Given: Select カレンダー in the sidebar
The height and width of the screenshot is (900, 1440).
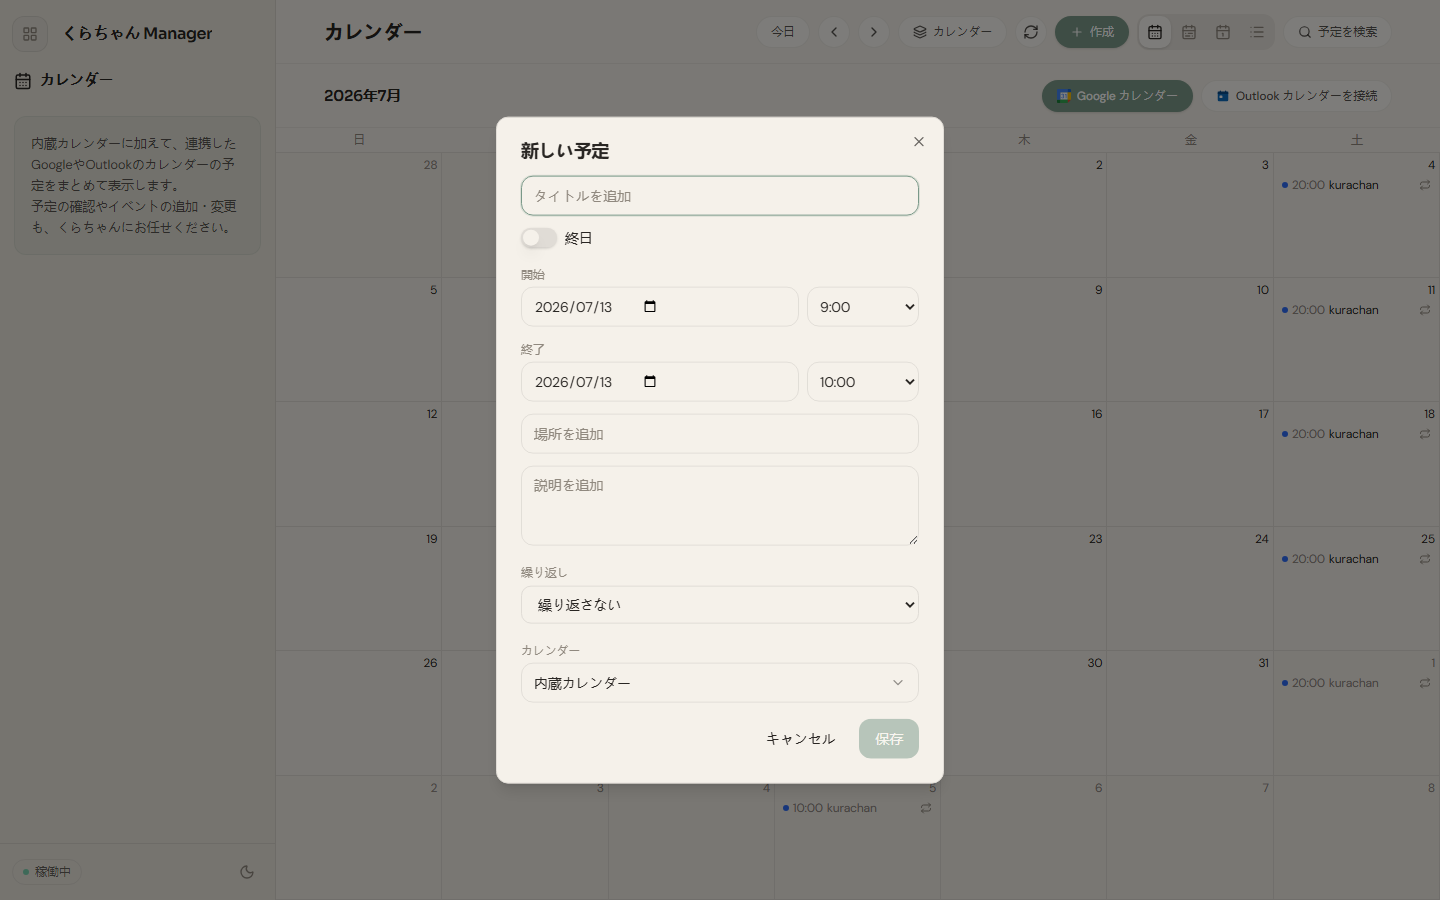Looking at the screenshot, I should [x=65, y=80].
